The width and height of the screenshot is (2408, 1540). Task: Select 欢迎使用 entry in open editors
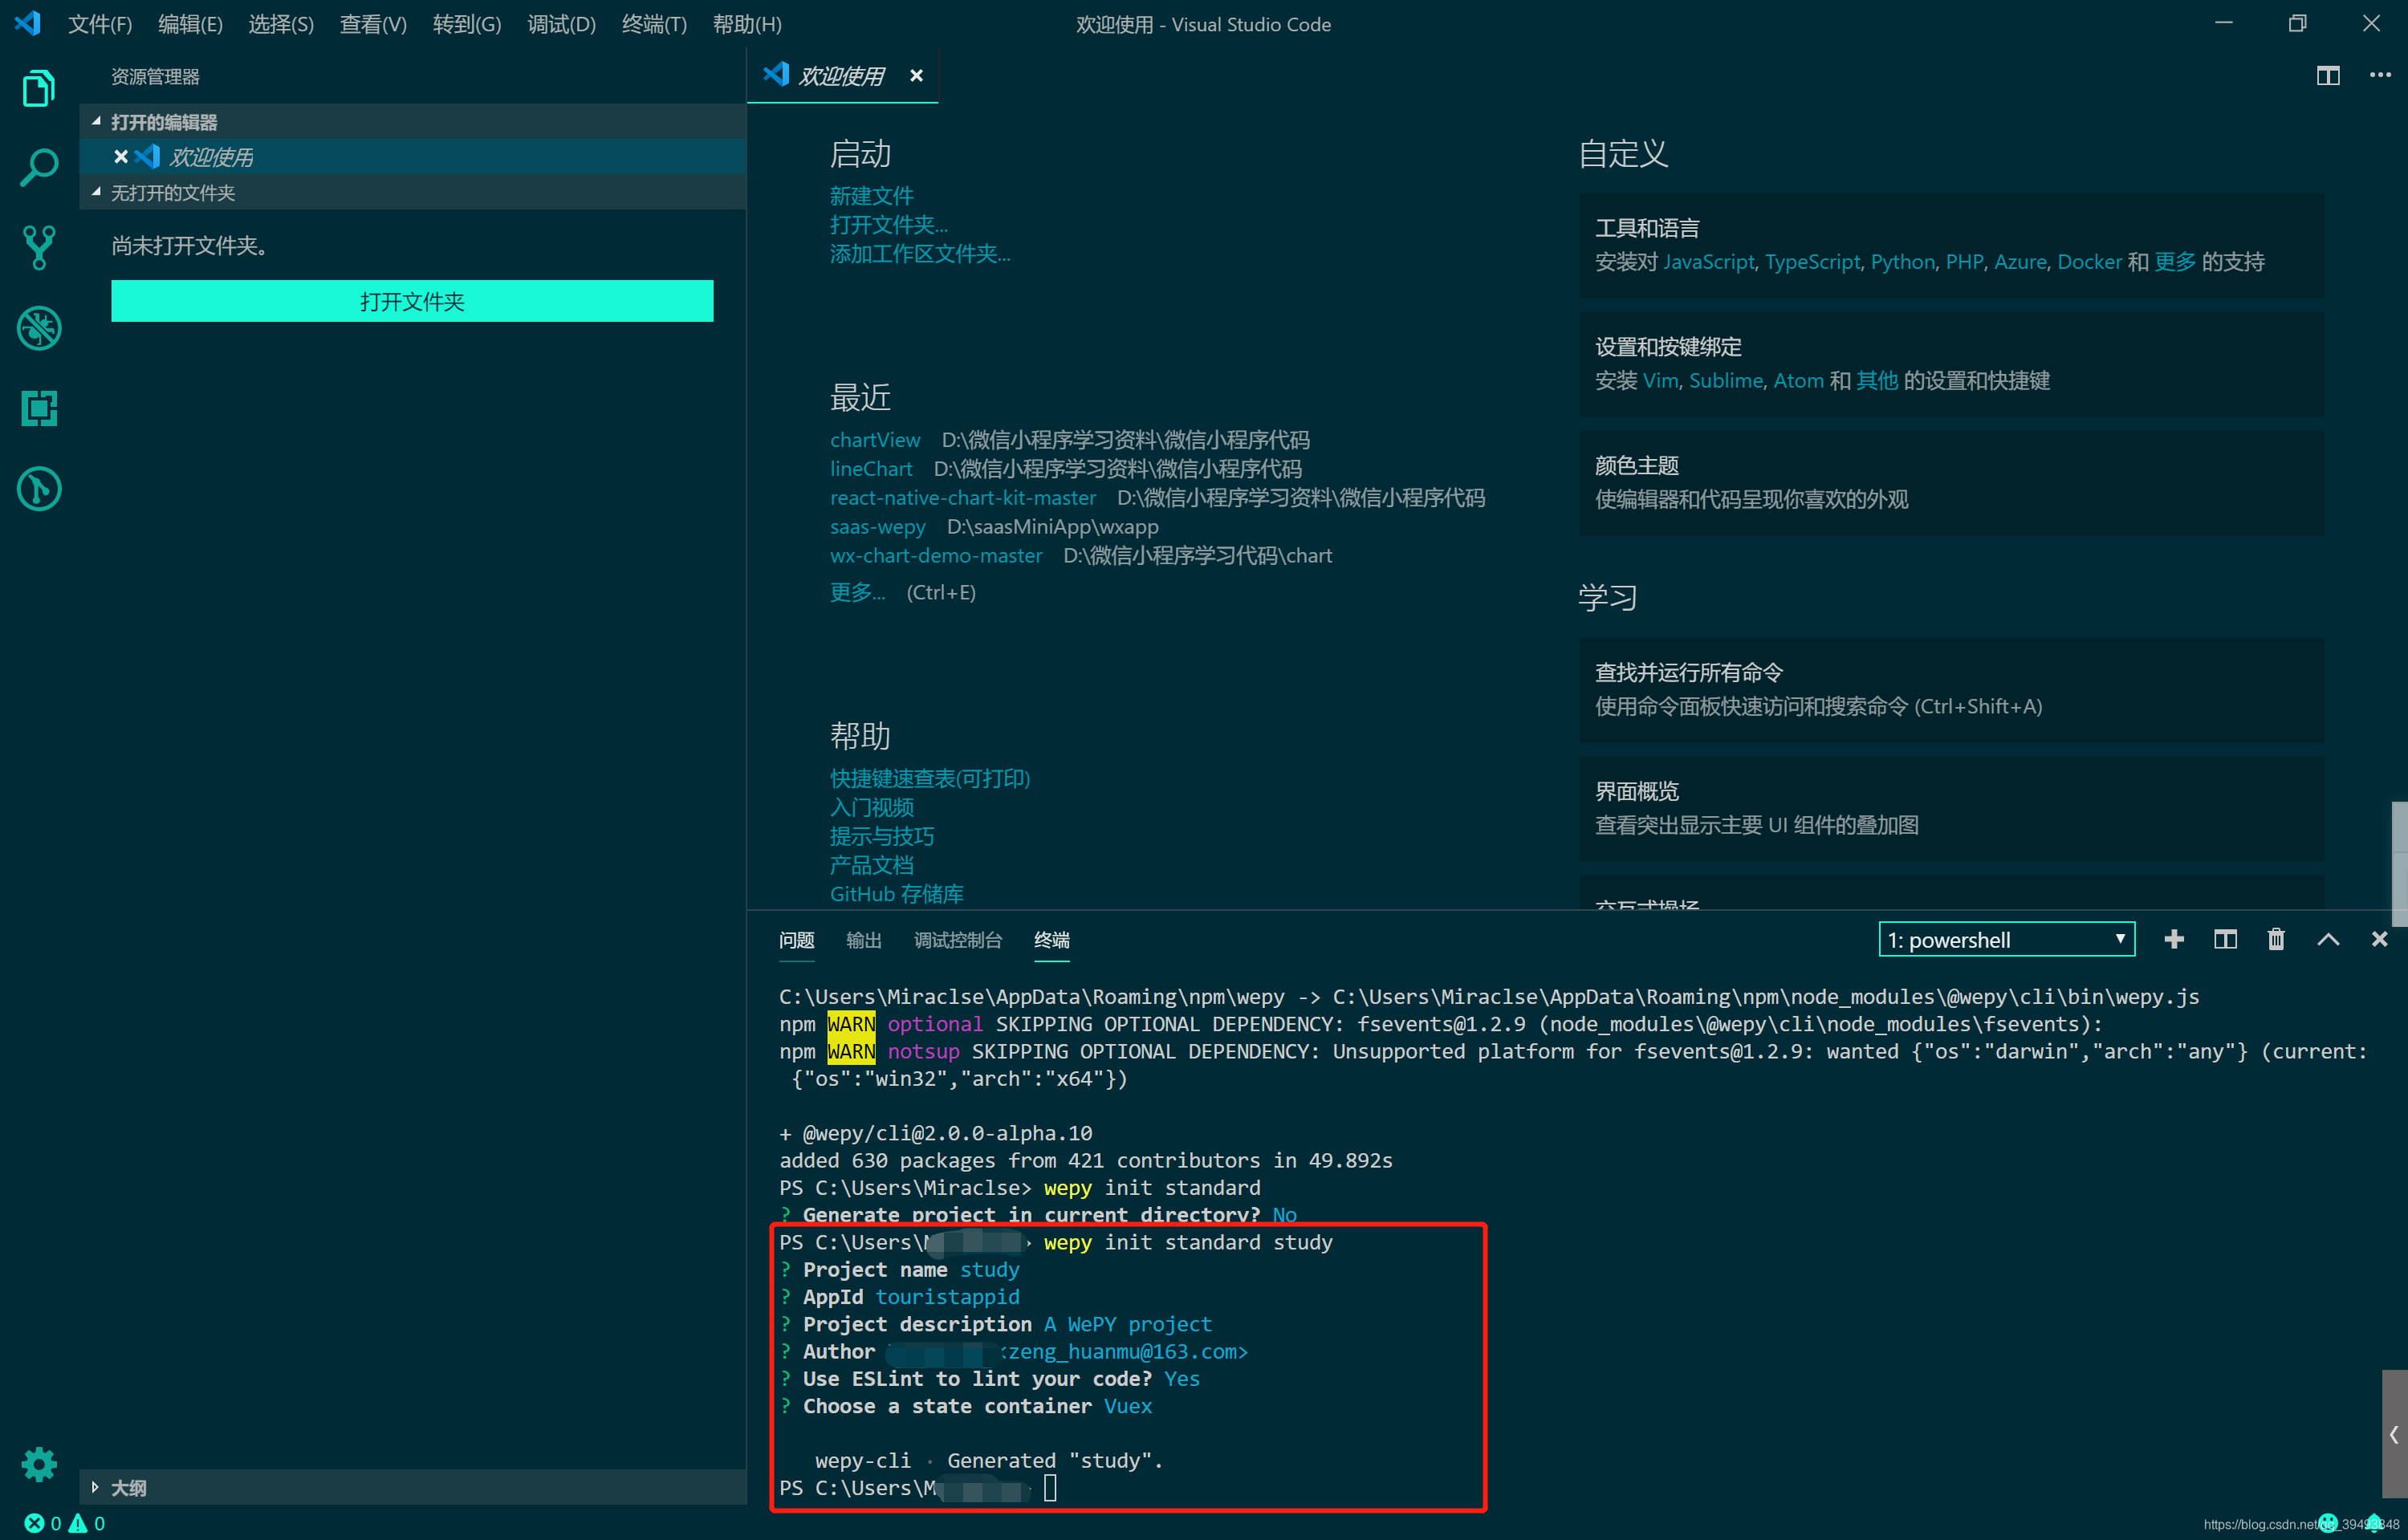point(412,157)
